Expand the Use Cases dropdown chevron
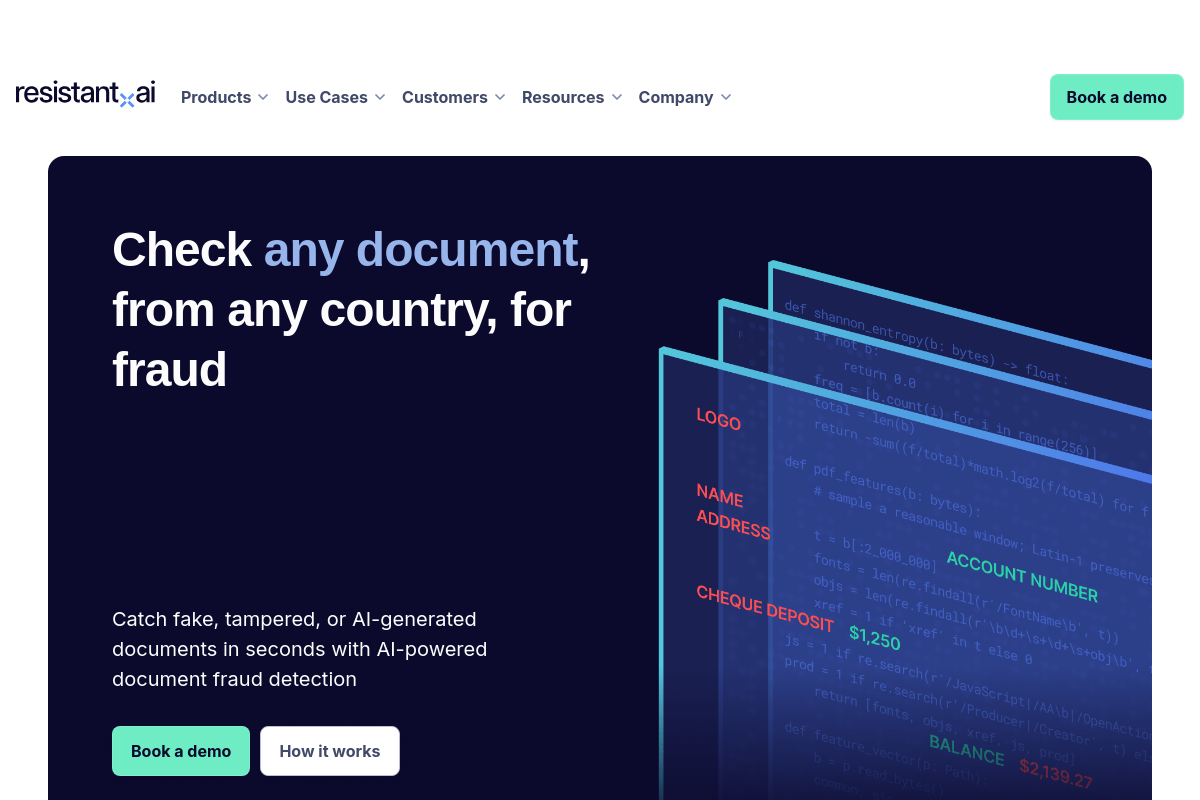 (x=380, y=97)
